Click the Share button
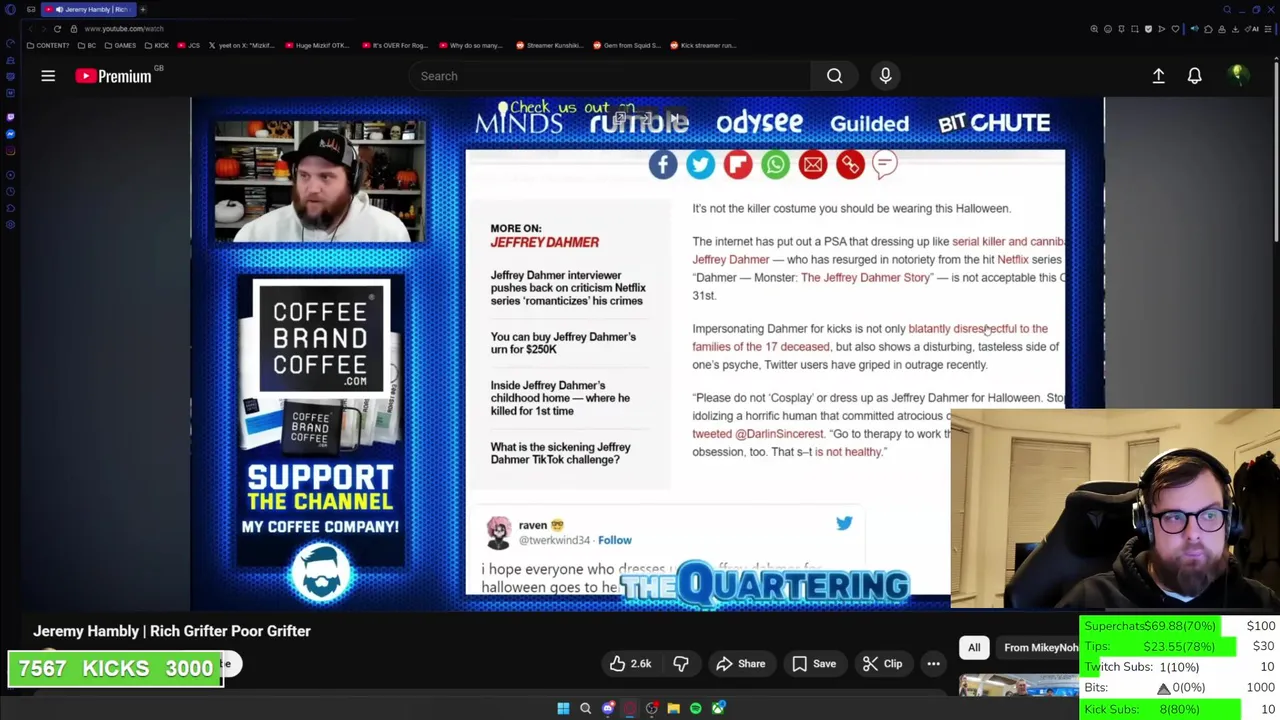Screen dimensions: 1280x720 click(x=740, y=664)
